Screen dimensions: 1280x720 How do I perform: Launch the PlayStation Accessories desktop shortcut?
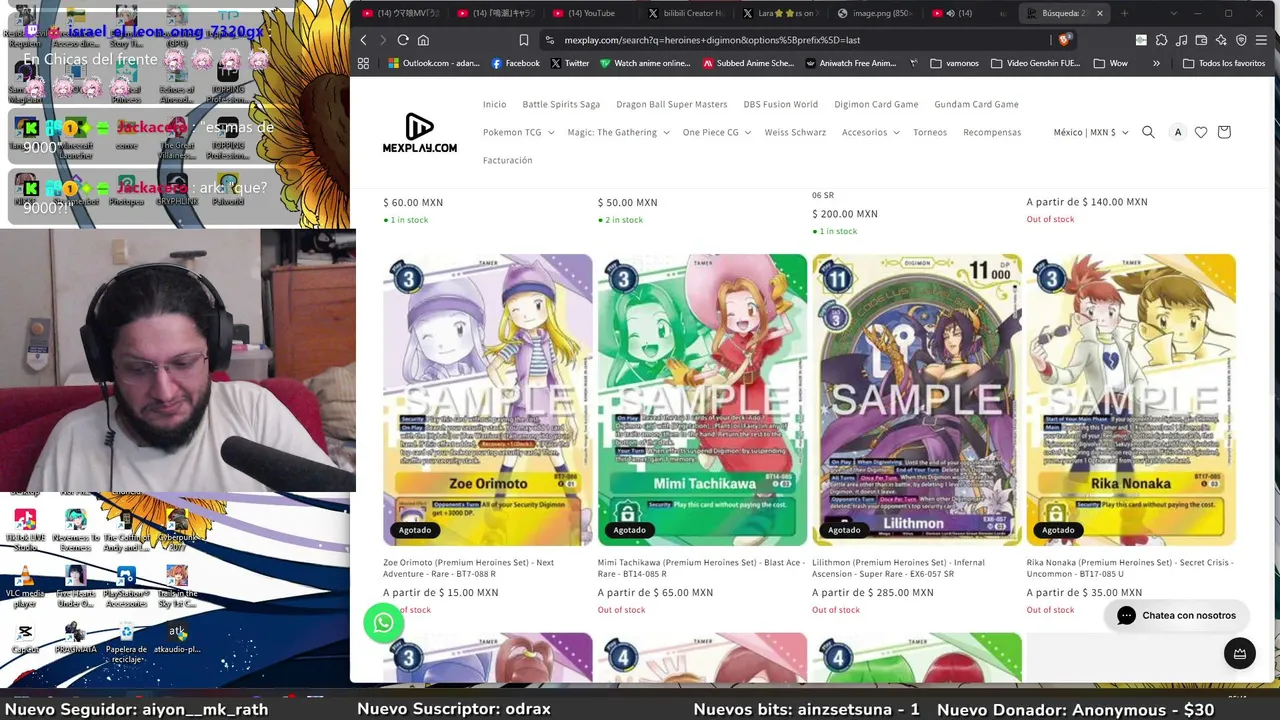(x=126, y=587)
